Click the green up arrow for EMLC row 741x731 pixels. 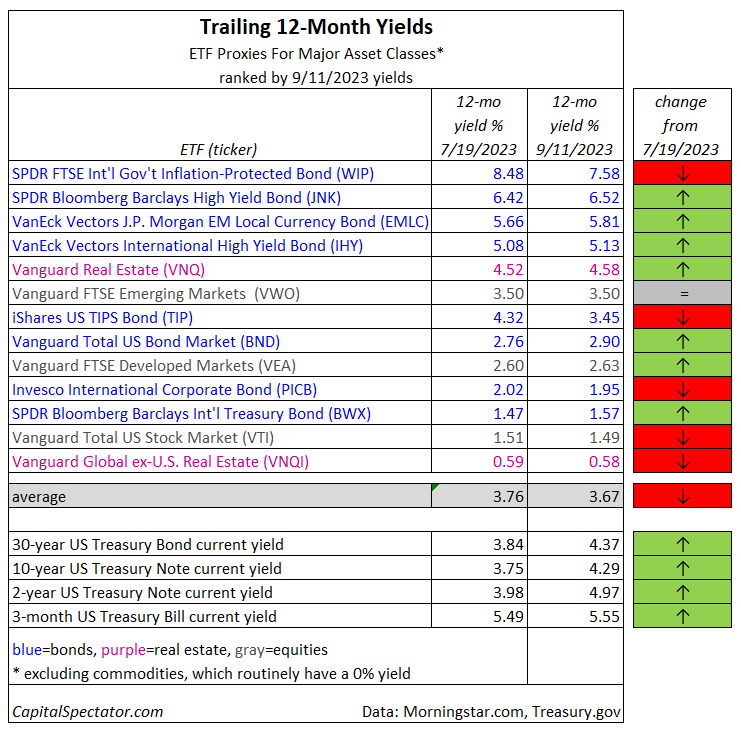[682, 222]
